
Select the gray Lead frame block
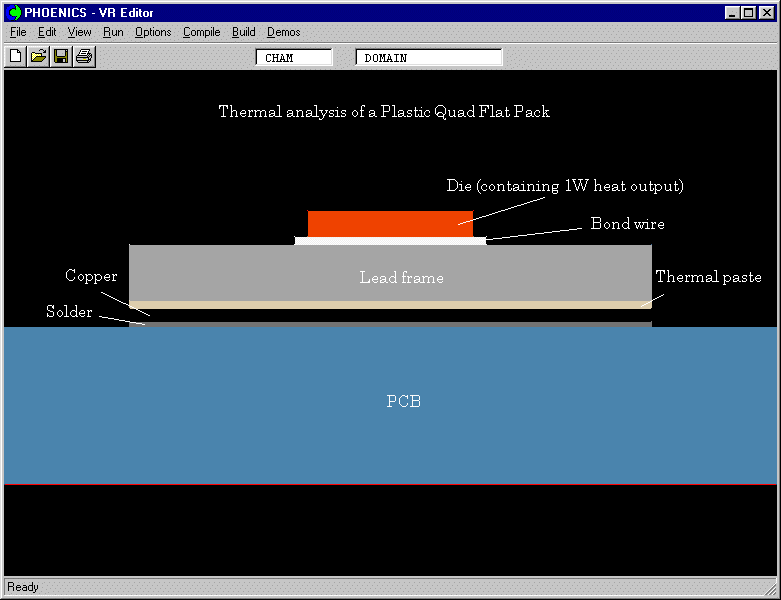pyautogui.click(x=250, y=273)
